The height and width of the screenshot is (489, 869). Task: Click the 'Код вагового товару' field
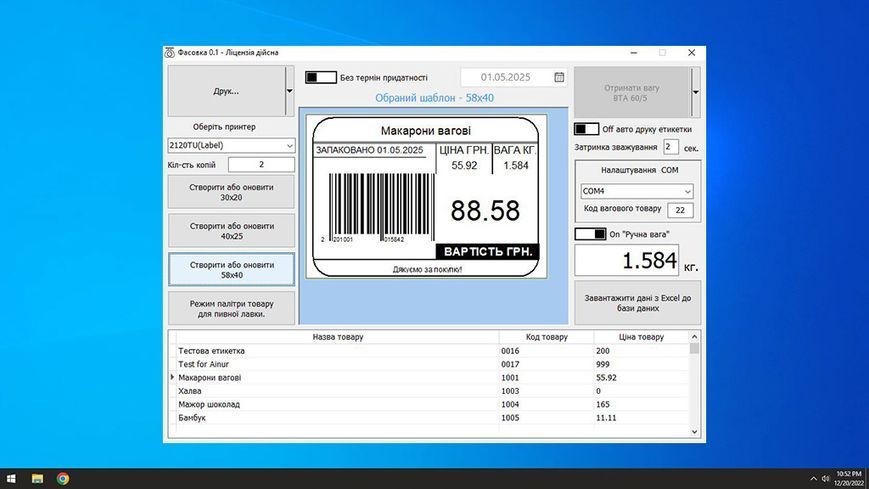(x=680, y=210)
